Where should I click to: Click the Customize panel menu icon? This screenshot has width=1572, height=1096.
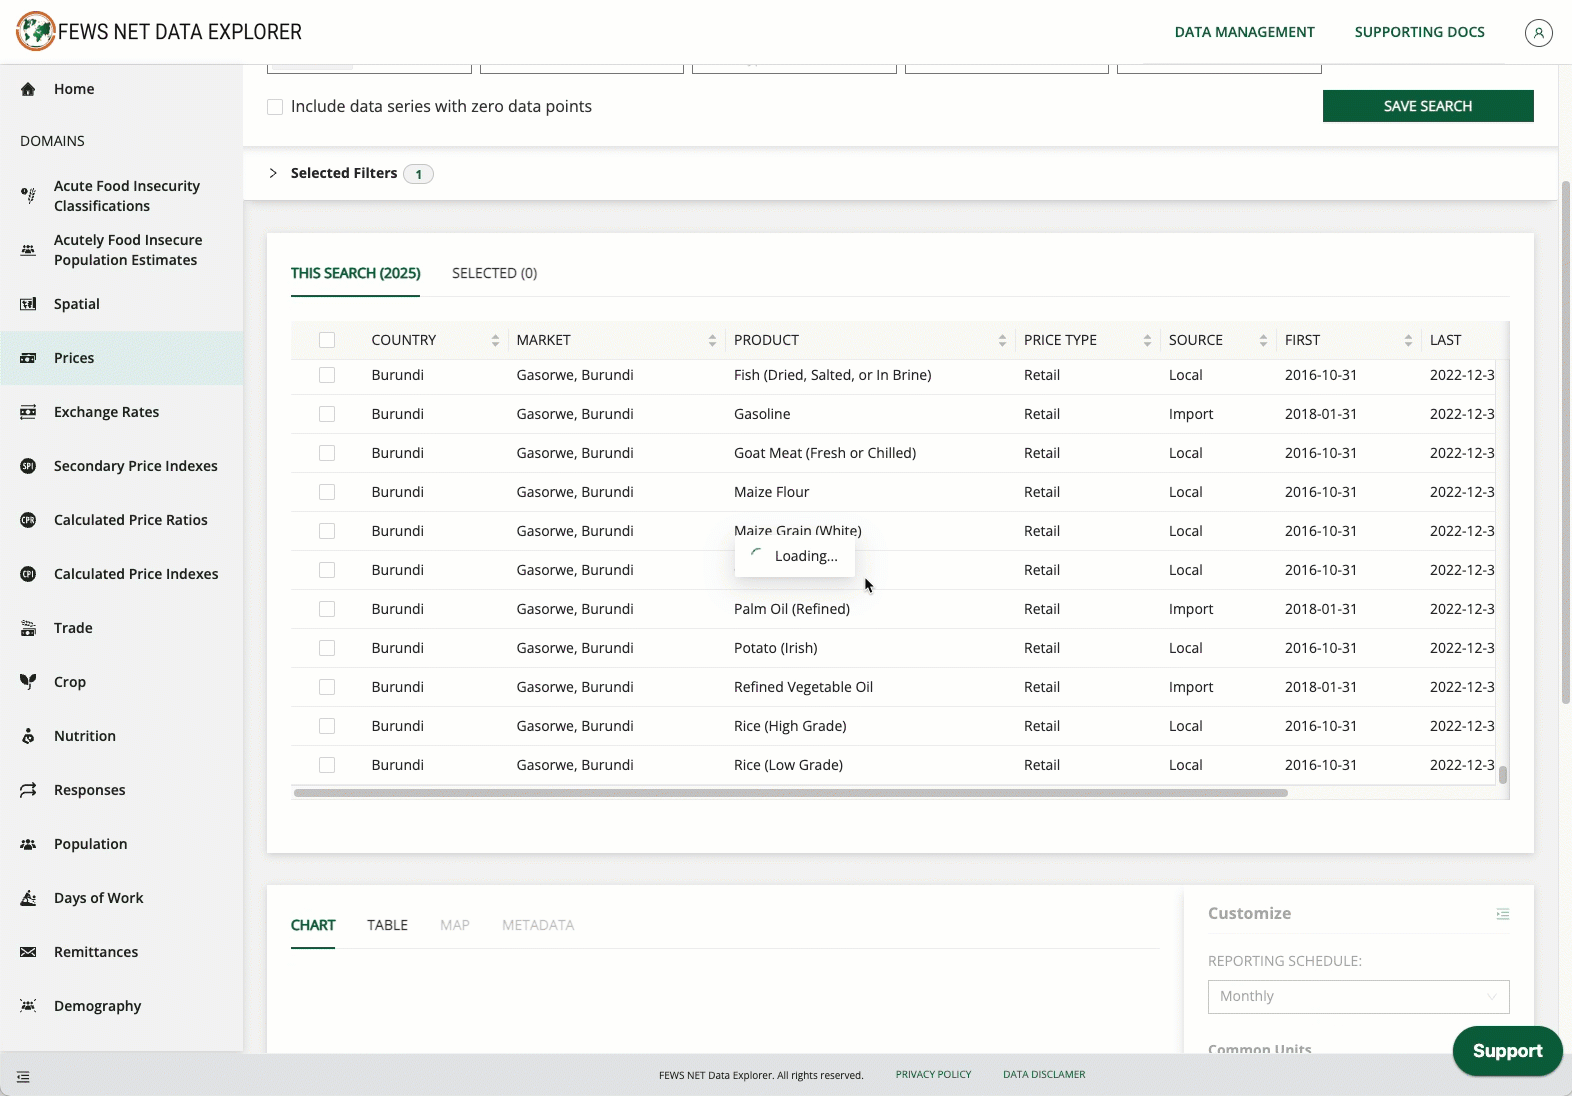[1502, 914]
